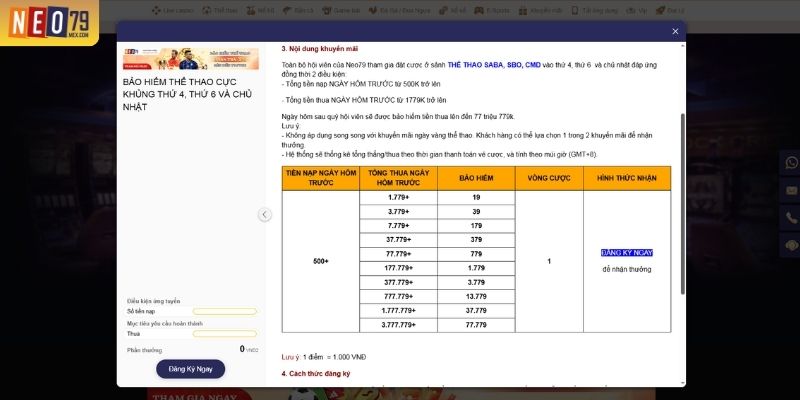Select the Bắn cá navigation item
Image resolution: width=800 pixels, height=400 pixels.
pyautogui.click(x=298, y=10)
